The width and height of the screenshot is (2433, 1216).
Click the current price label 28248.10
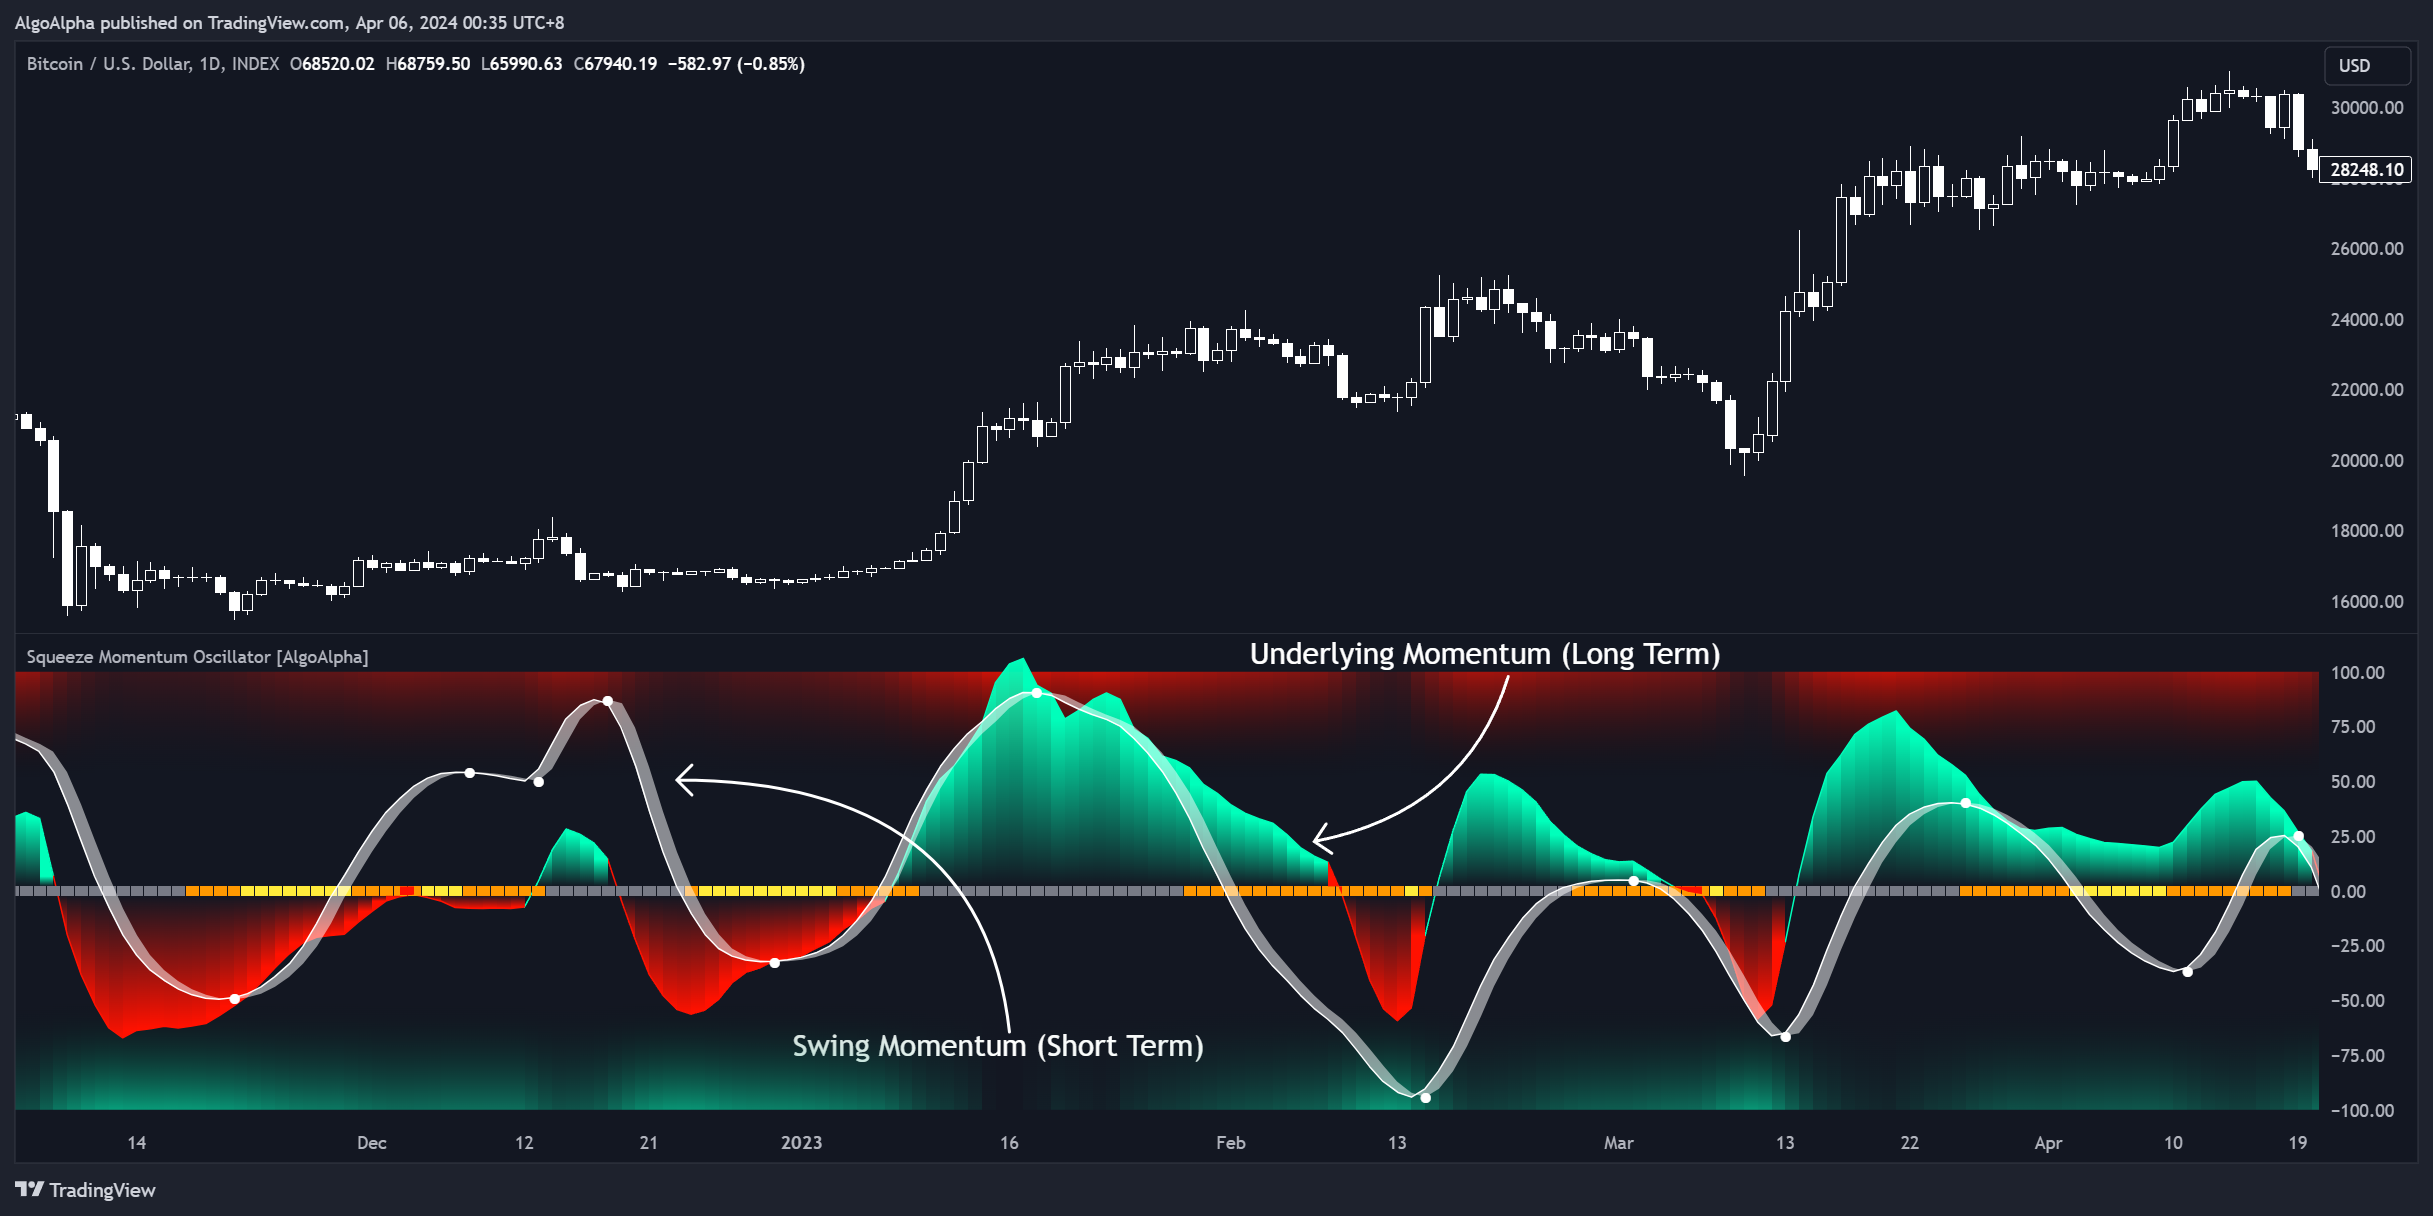point(2366,170)
